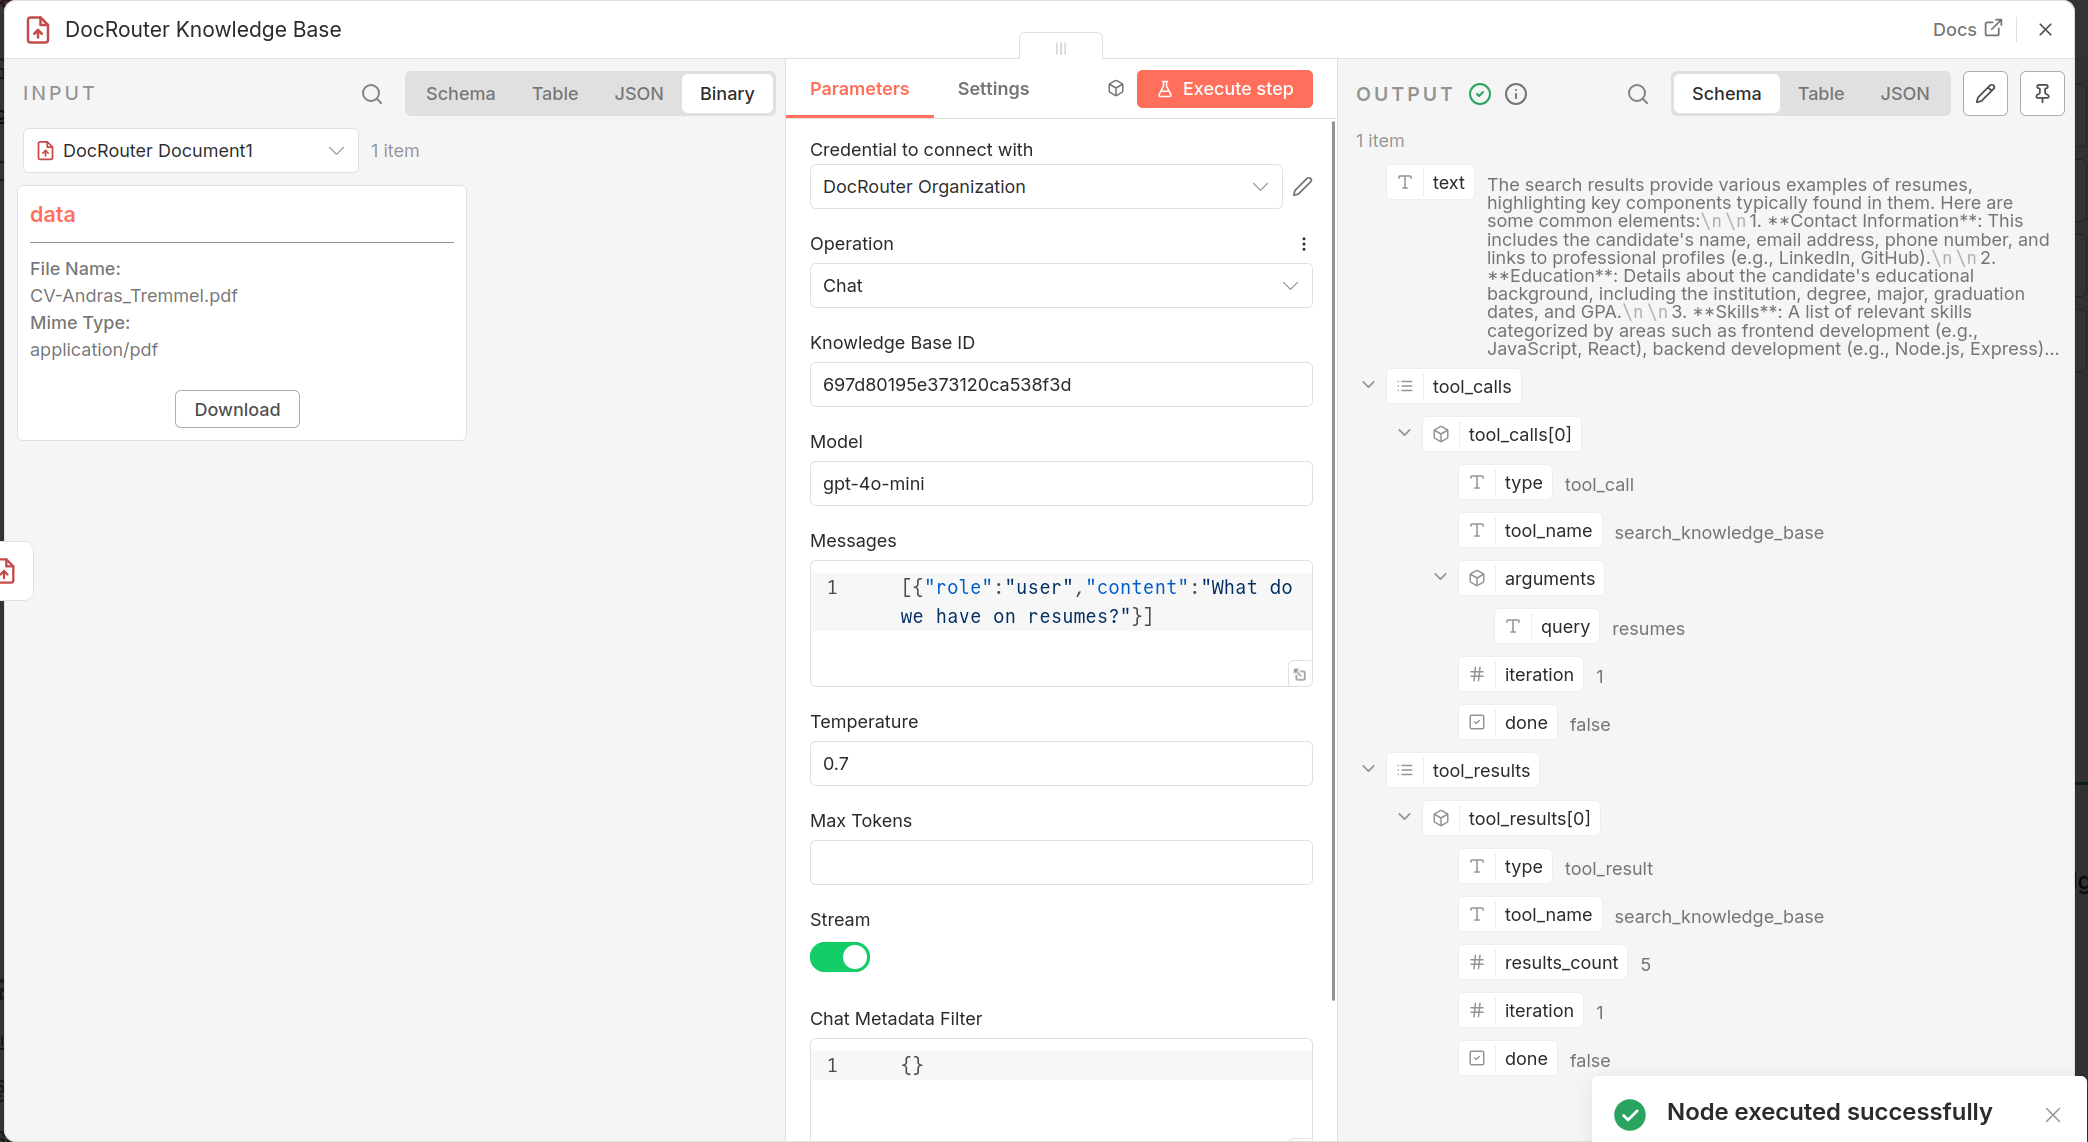Viewport: 2088px width, 1142px height.
Task: Open the Settings tab
Action: click(993, 89)
